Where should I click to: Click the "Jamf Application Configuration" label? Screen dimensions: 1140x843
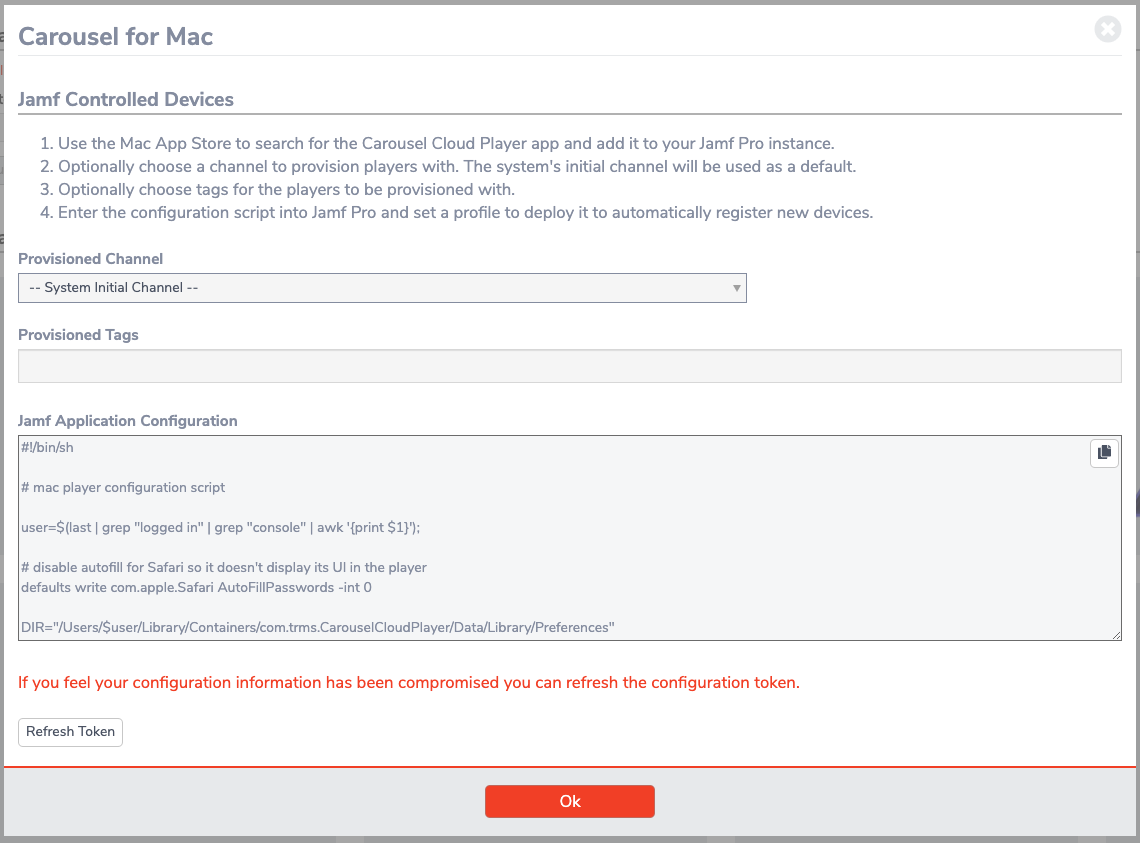pos(127,420)
